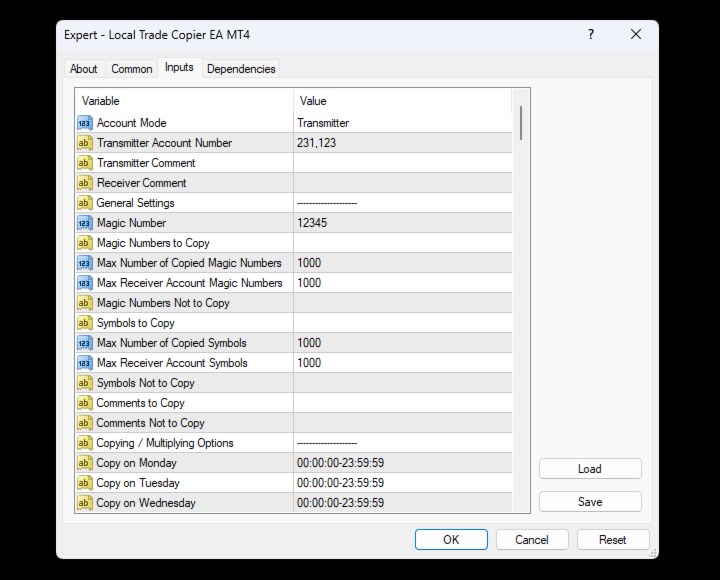Click the icon beside Receiver Comment
Viewport: 720px width, 580px height.
pos(84,183)
